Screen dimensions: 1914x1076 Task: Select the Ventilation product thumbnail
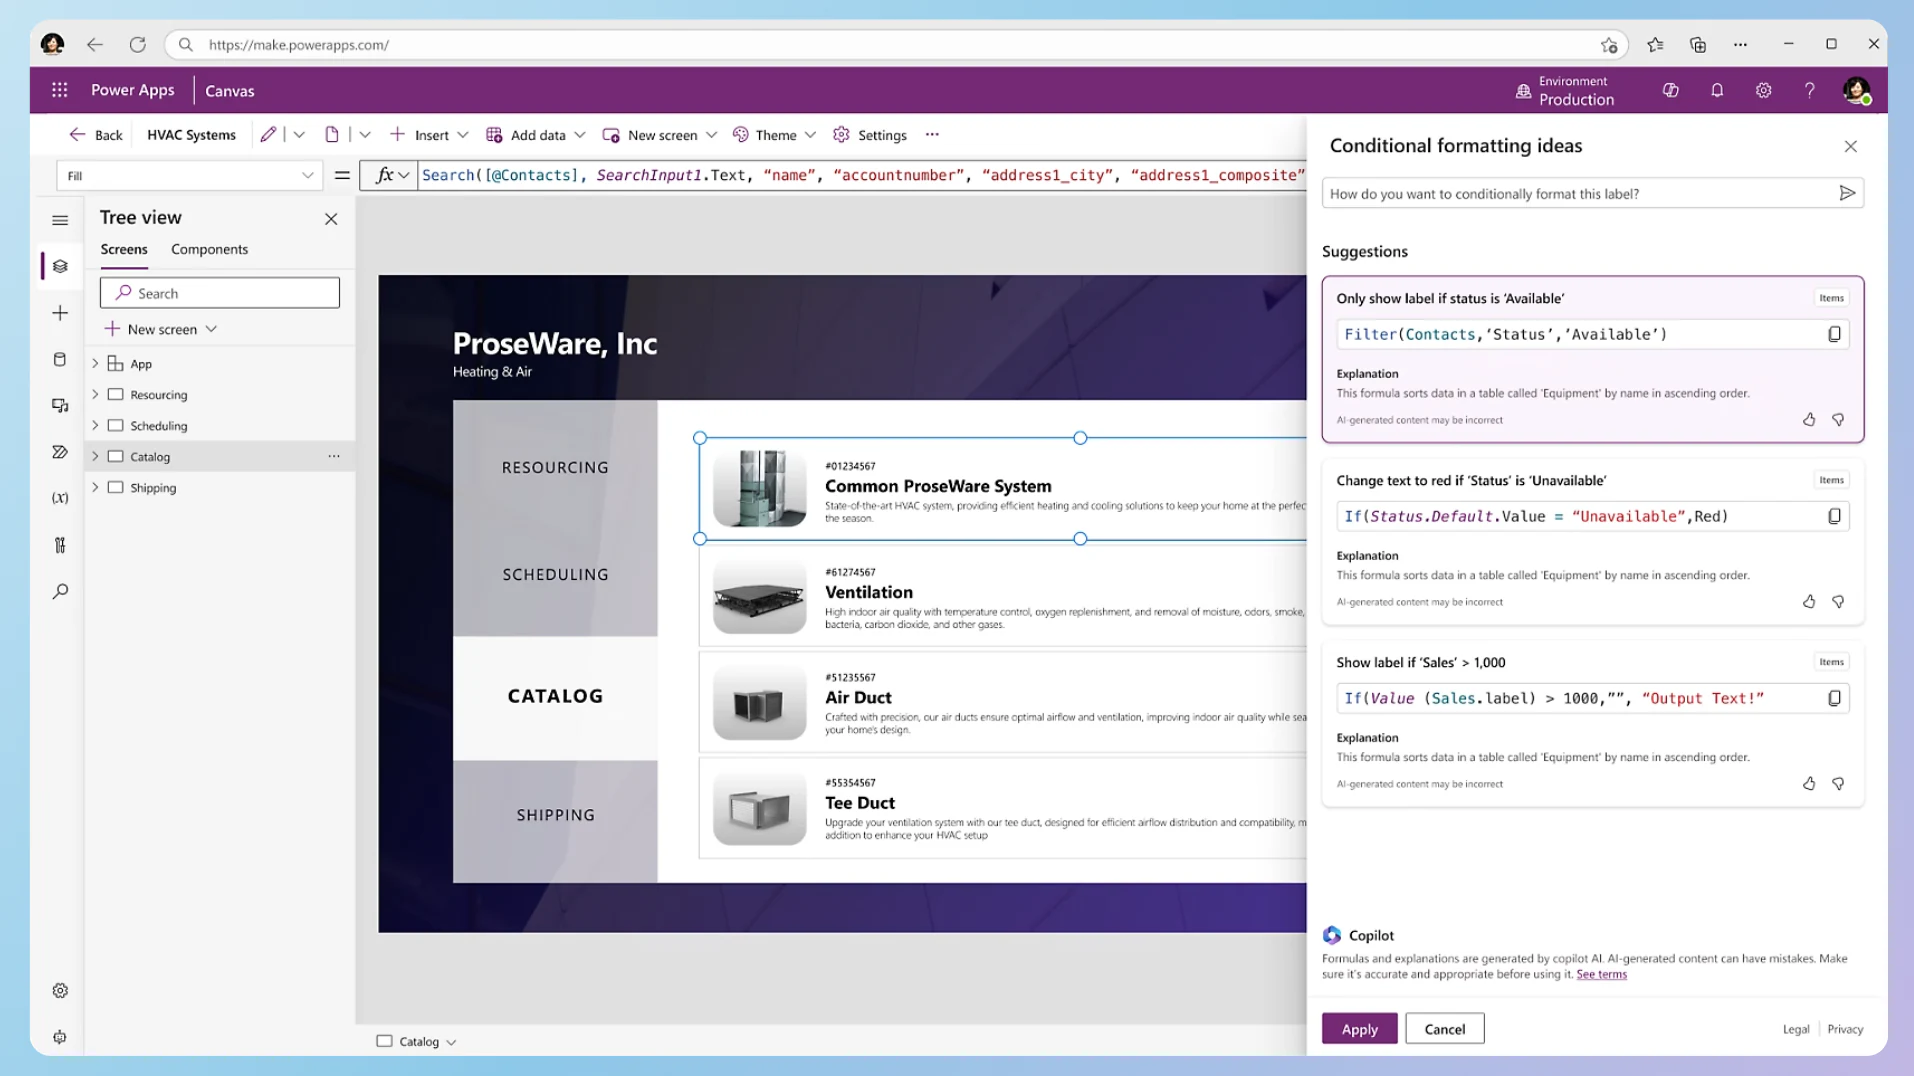pyautogui.click(x=759, y=597)
